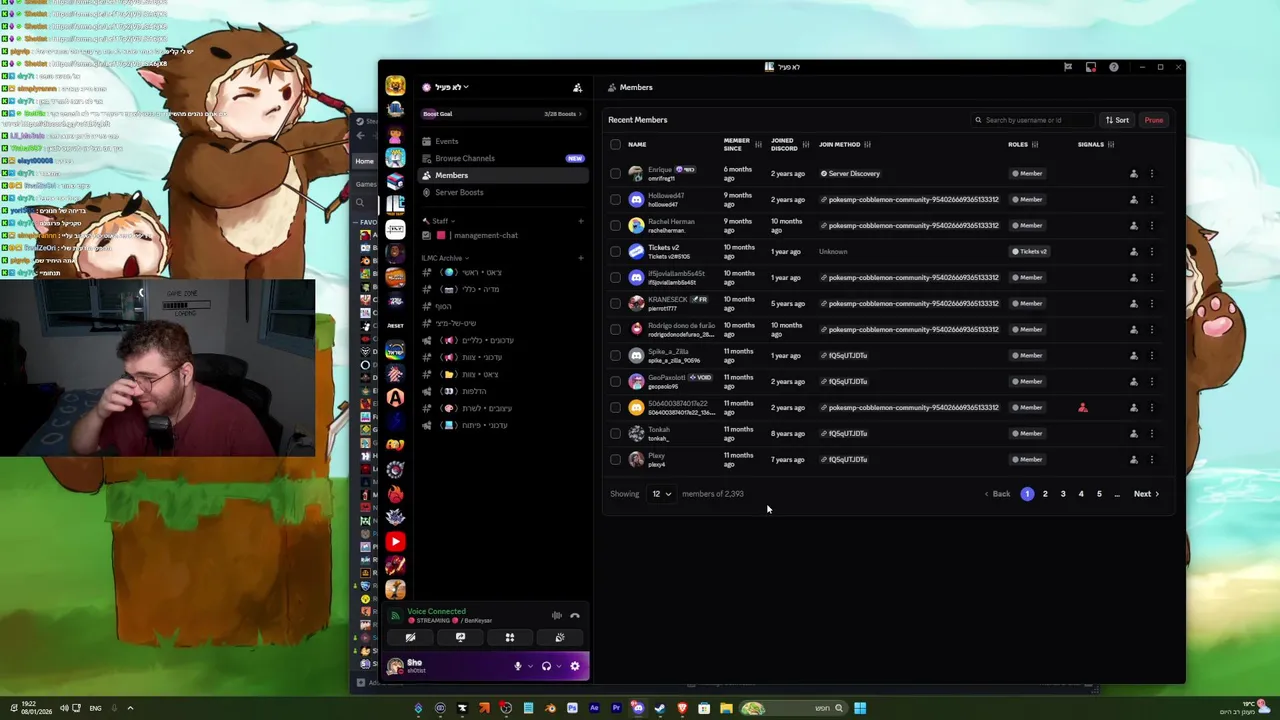Disconnect from voice call
Screen dimensions: 1280x720
click(x=575, y=616)
